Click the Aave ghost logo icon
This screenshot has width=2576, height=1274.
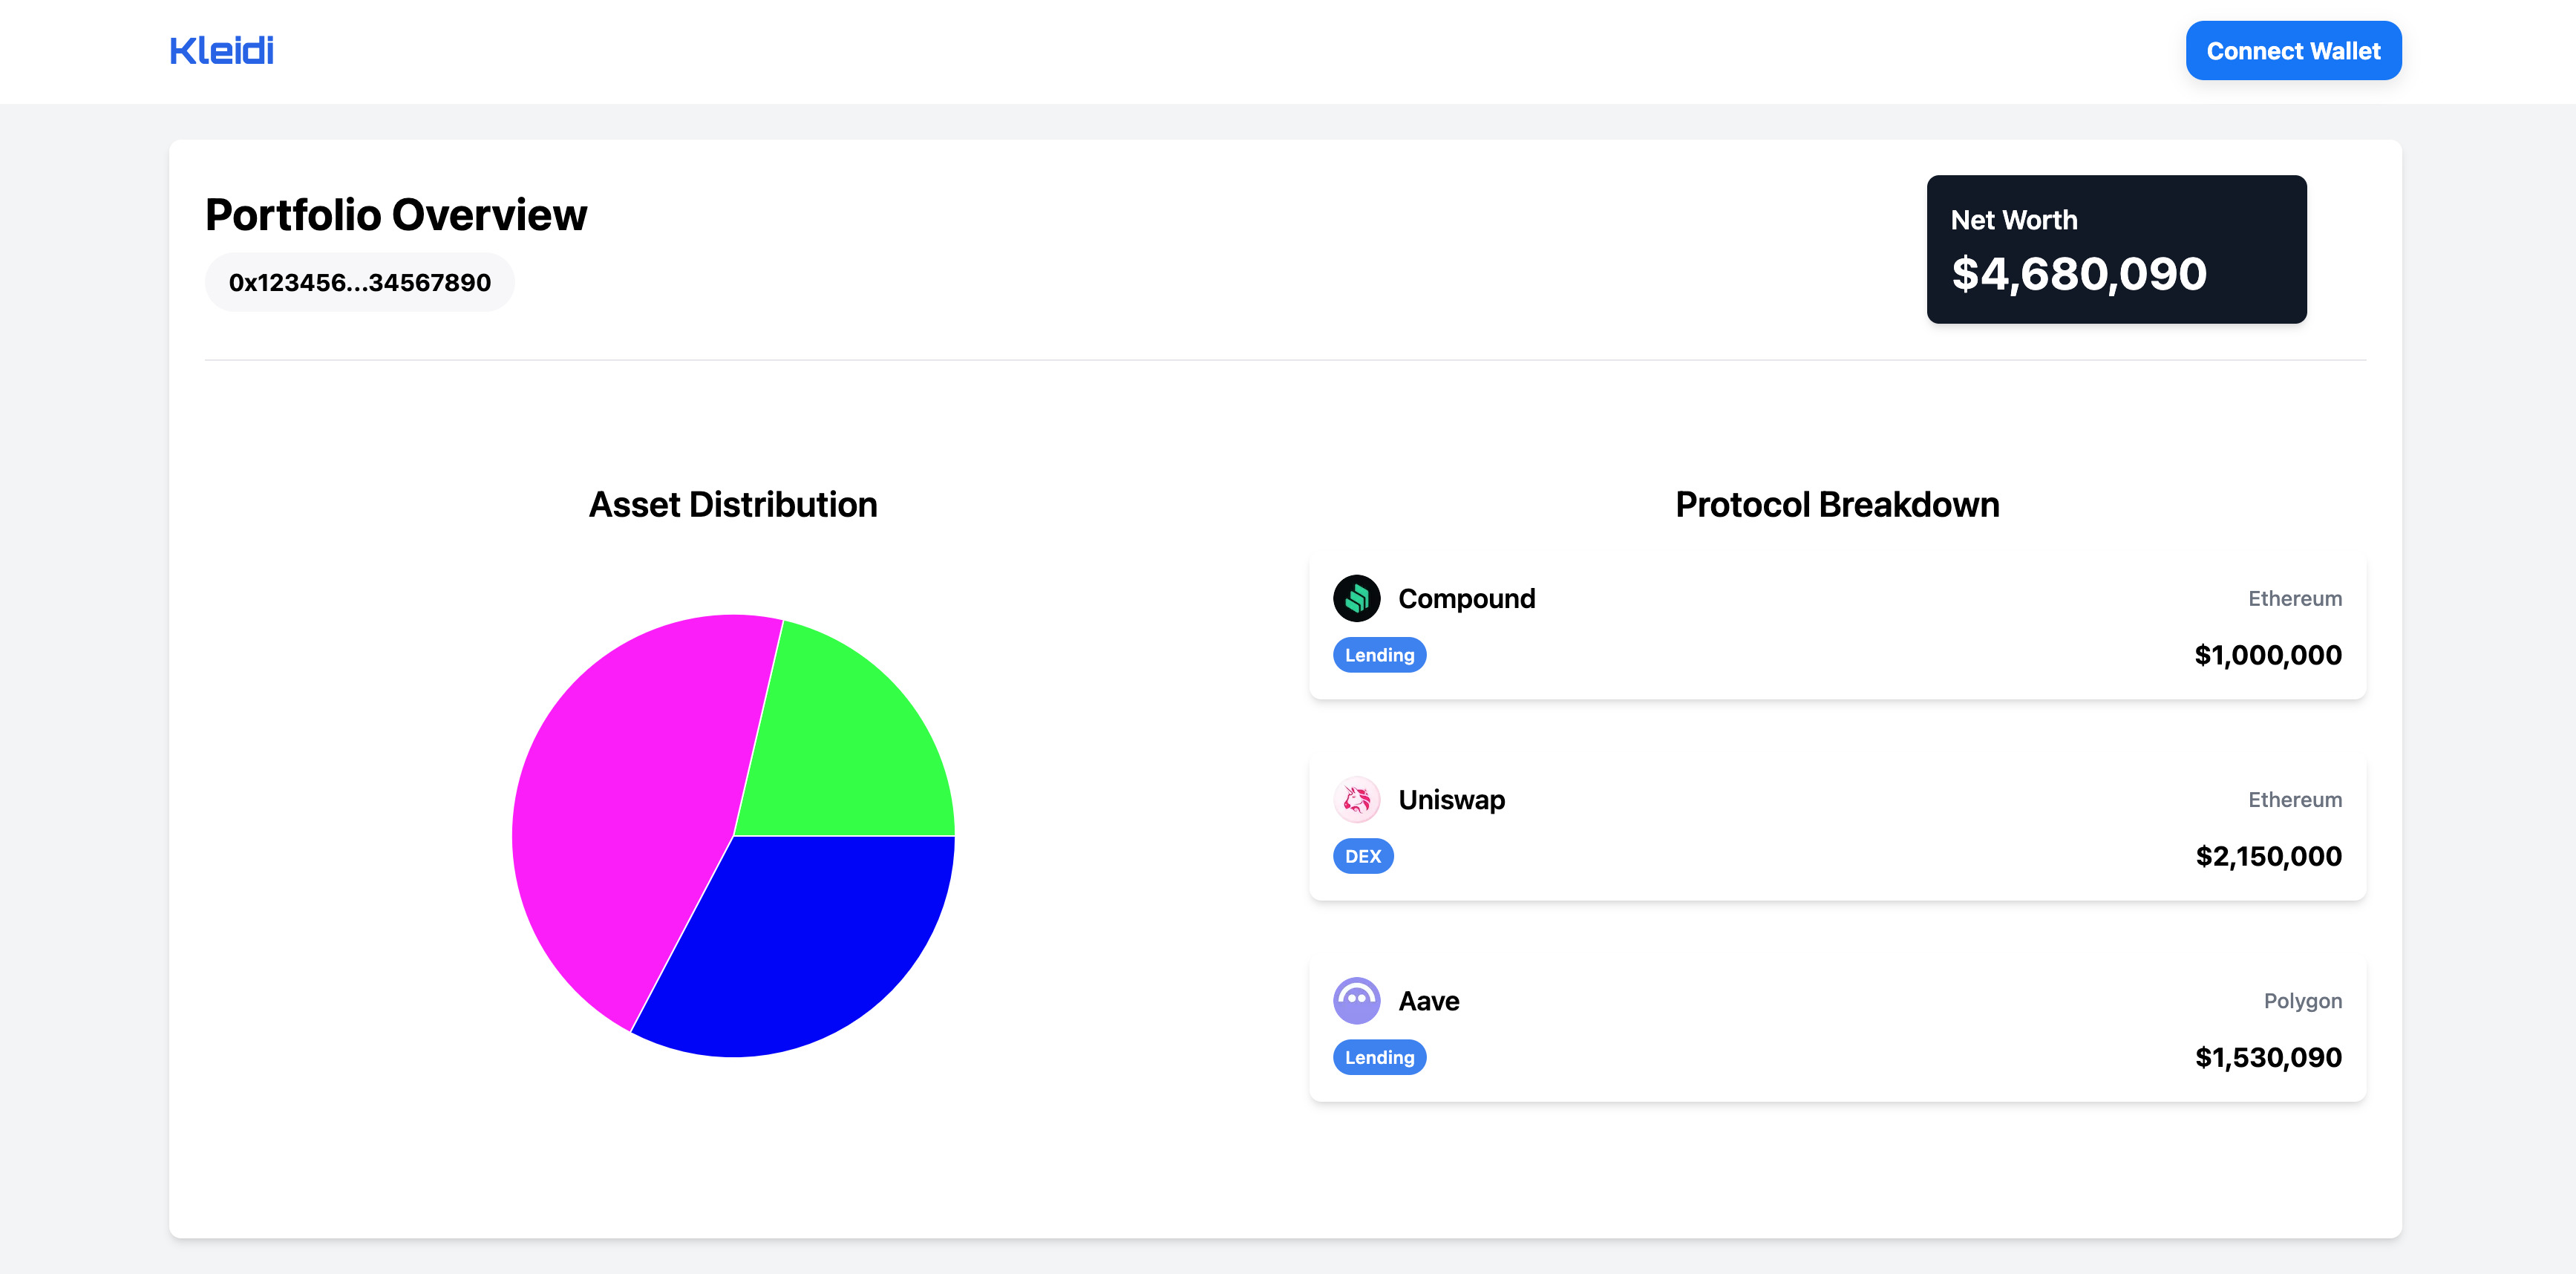click(x=1356, y=1000)
